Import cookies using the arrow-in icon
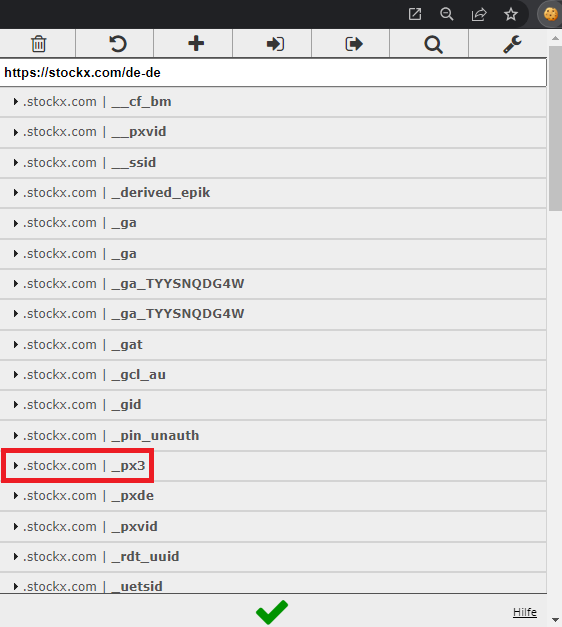This screenshot has height=627, width=562. coord(275,44)
